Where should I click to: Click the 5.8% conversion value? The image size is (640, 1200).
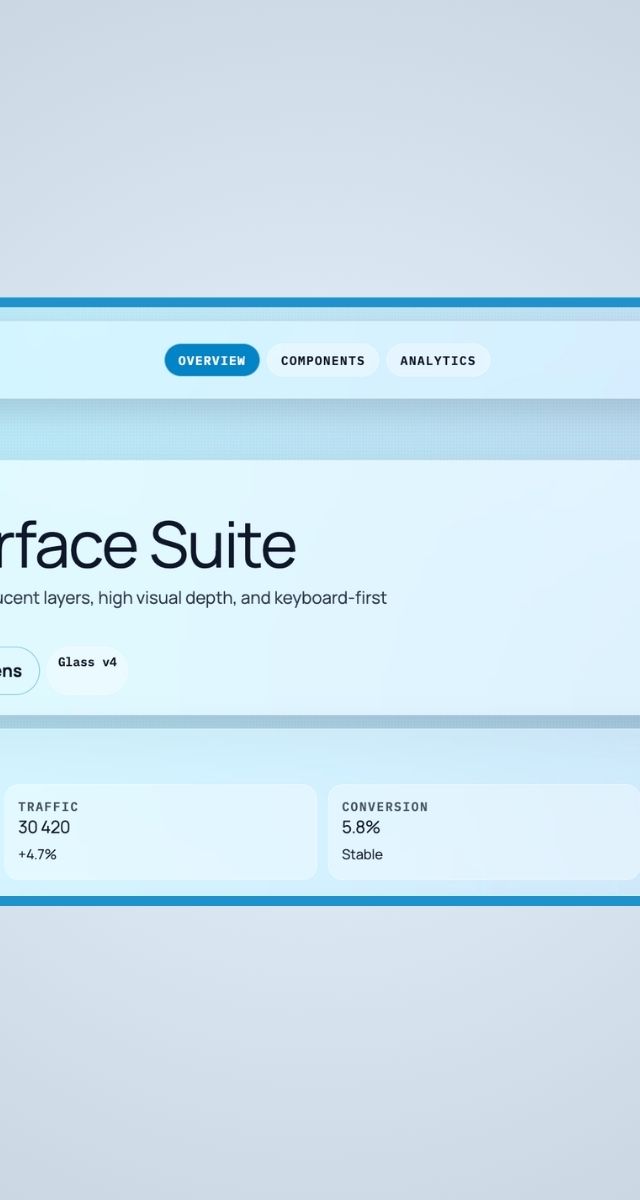361,827
